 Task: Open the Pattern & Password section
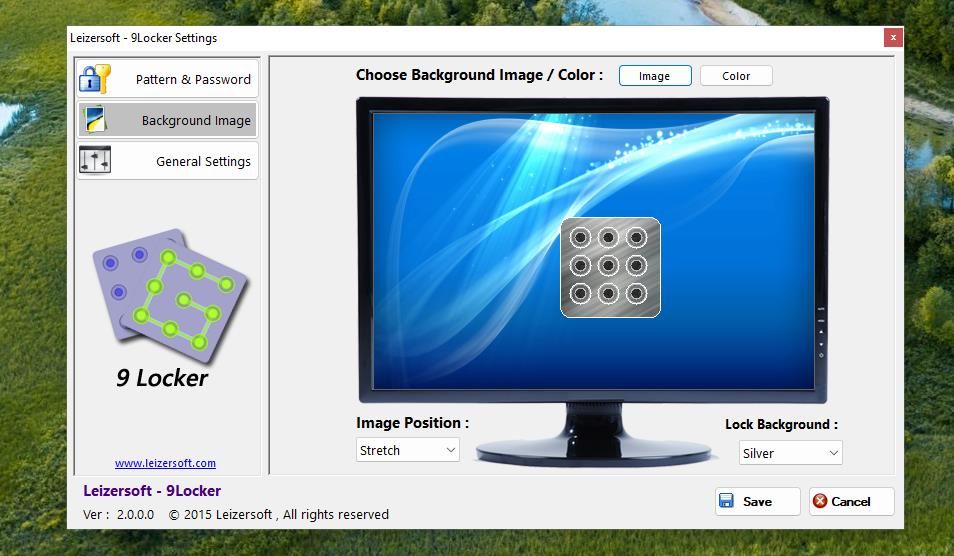[x=167, y=79]
